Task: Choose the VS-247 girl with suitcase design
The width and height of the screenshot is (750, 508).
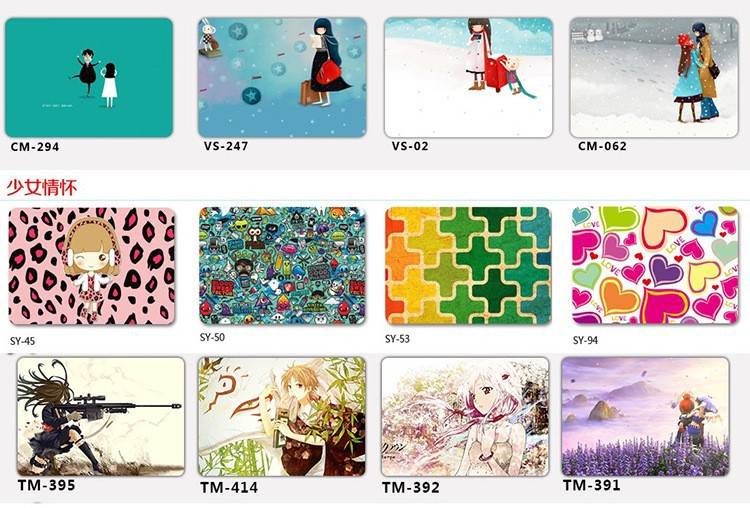Action: tap(282, 77)
